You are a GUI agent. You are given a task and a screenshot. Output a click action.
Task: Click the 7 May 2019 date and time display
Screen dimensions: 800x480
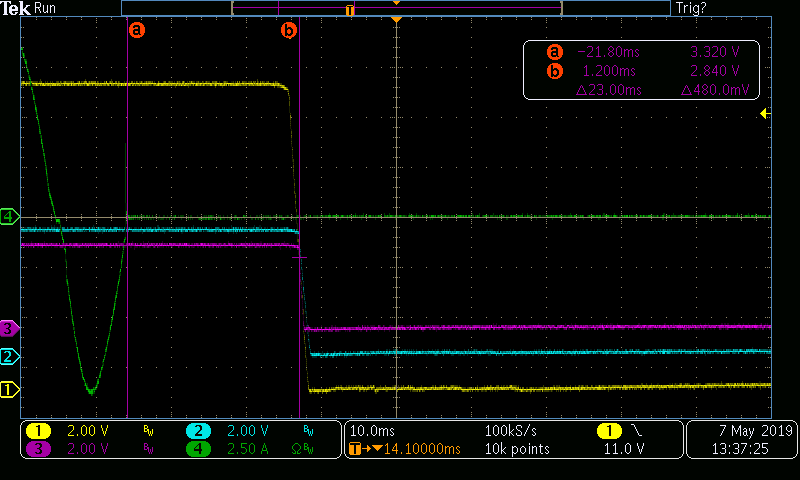click(741, 440)
